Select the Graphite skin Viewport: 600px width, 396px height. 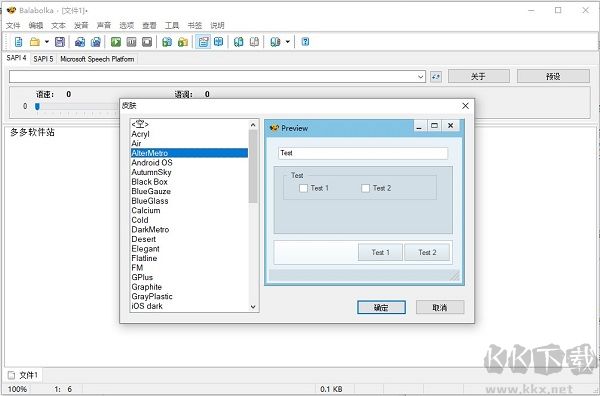pyautogui.click(x=189, y=287)
